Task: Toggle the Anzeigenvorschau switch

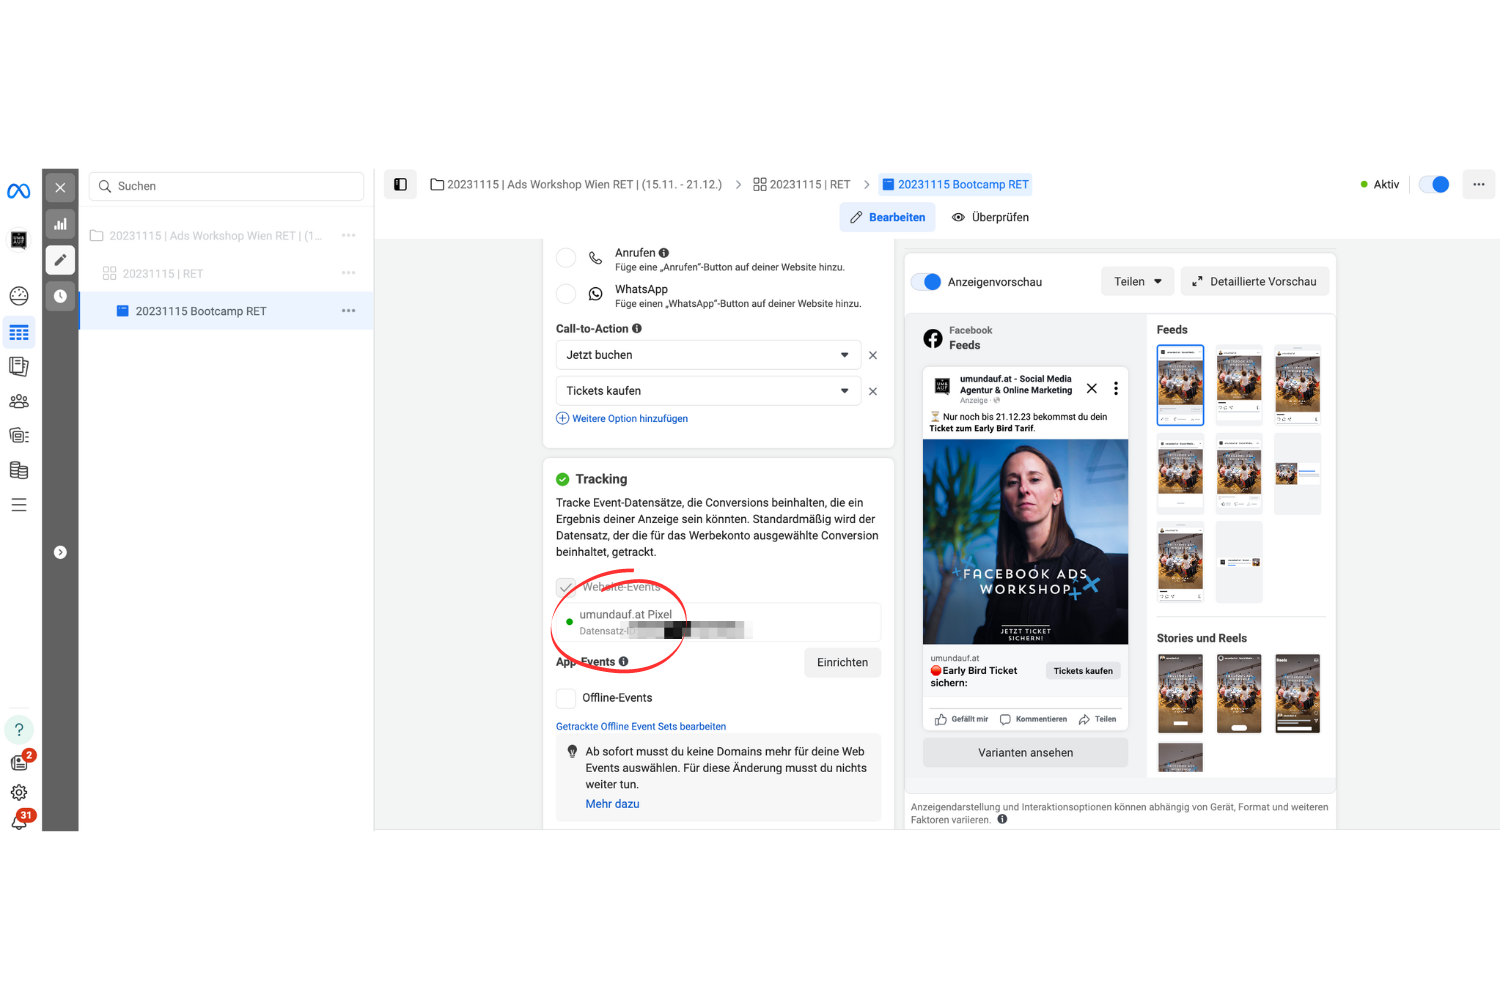Action: coord(926,282)
